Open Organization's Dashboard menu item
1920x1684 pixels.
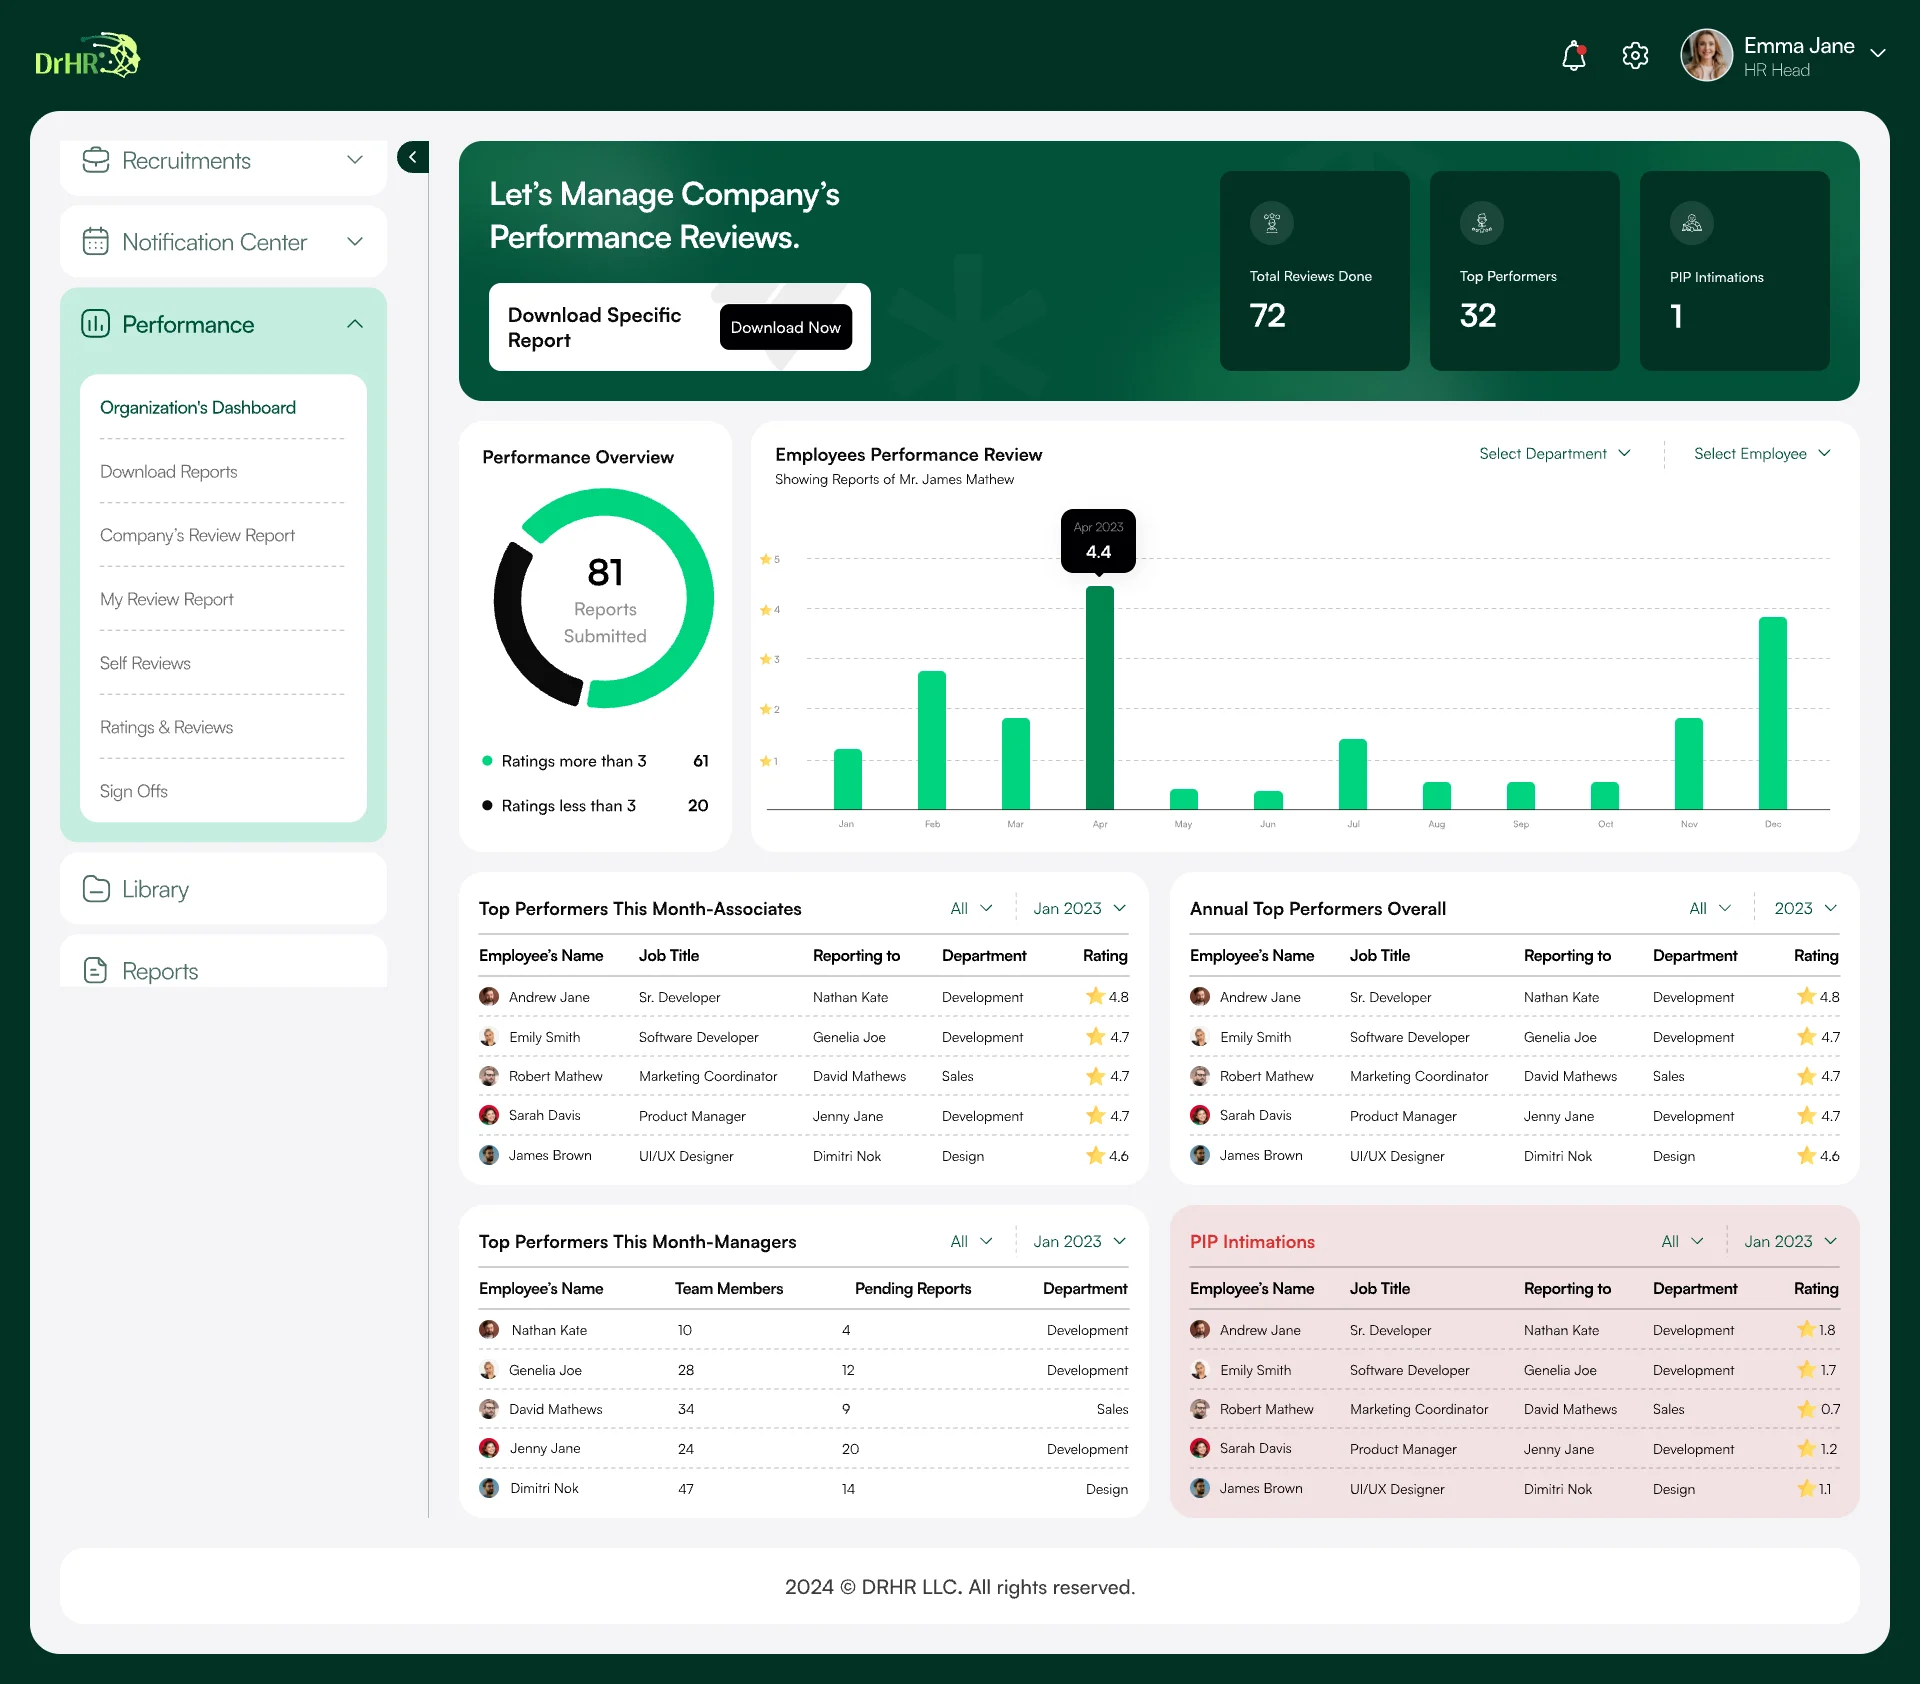pos(198,407)
